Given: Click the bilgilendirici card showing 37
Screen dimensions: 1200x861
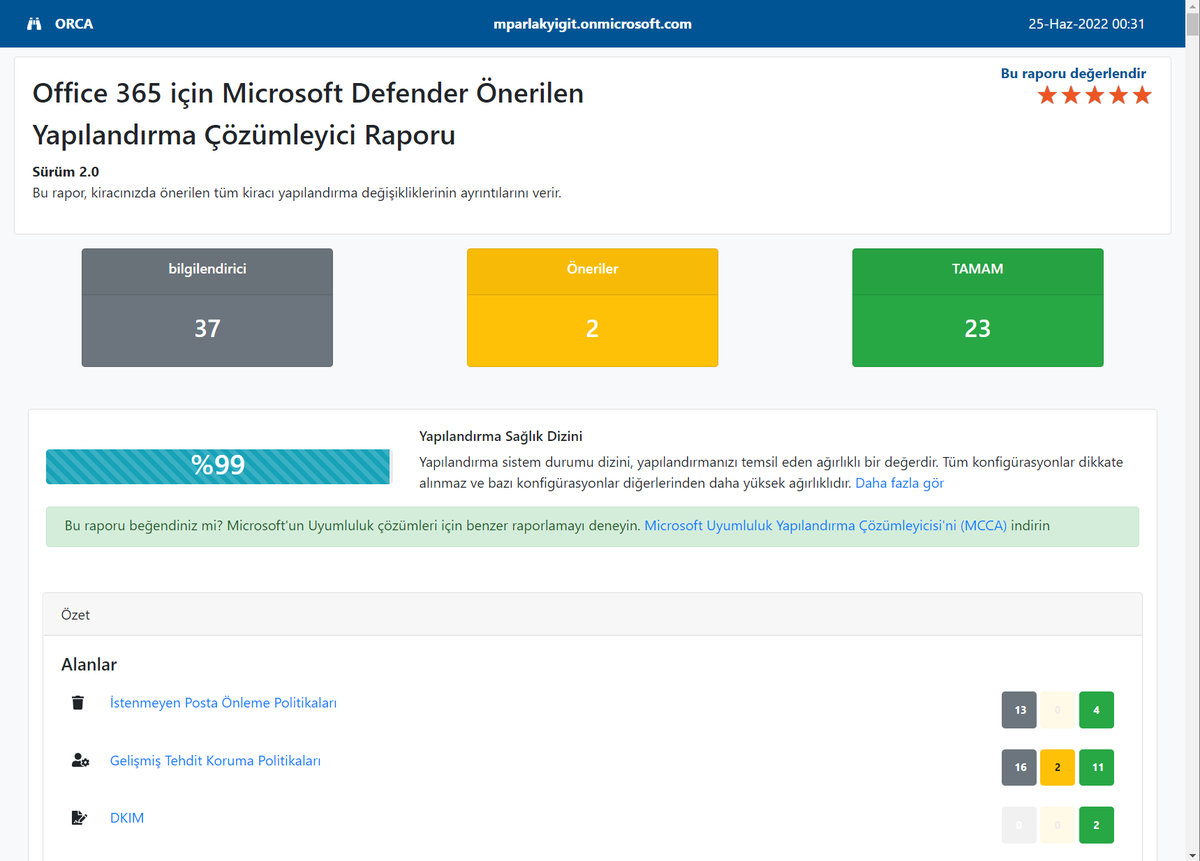Looking at the screenshot, I should pyautogui.click(x=207, y=308).
